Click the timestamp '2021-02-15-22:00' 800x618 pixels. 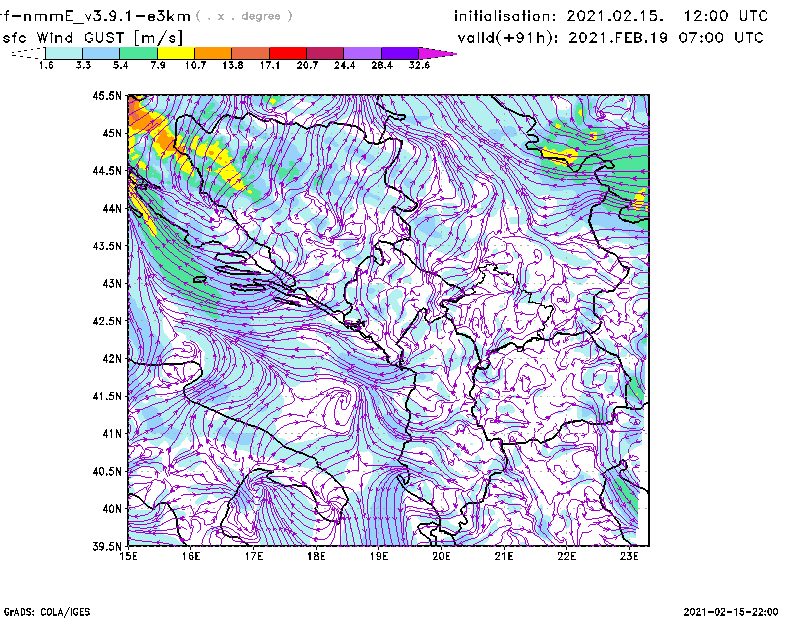pyautogui.click(x=731, y=612)
